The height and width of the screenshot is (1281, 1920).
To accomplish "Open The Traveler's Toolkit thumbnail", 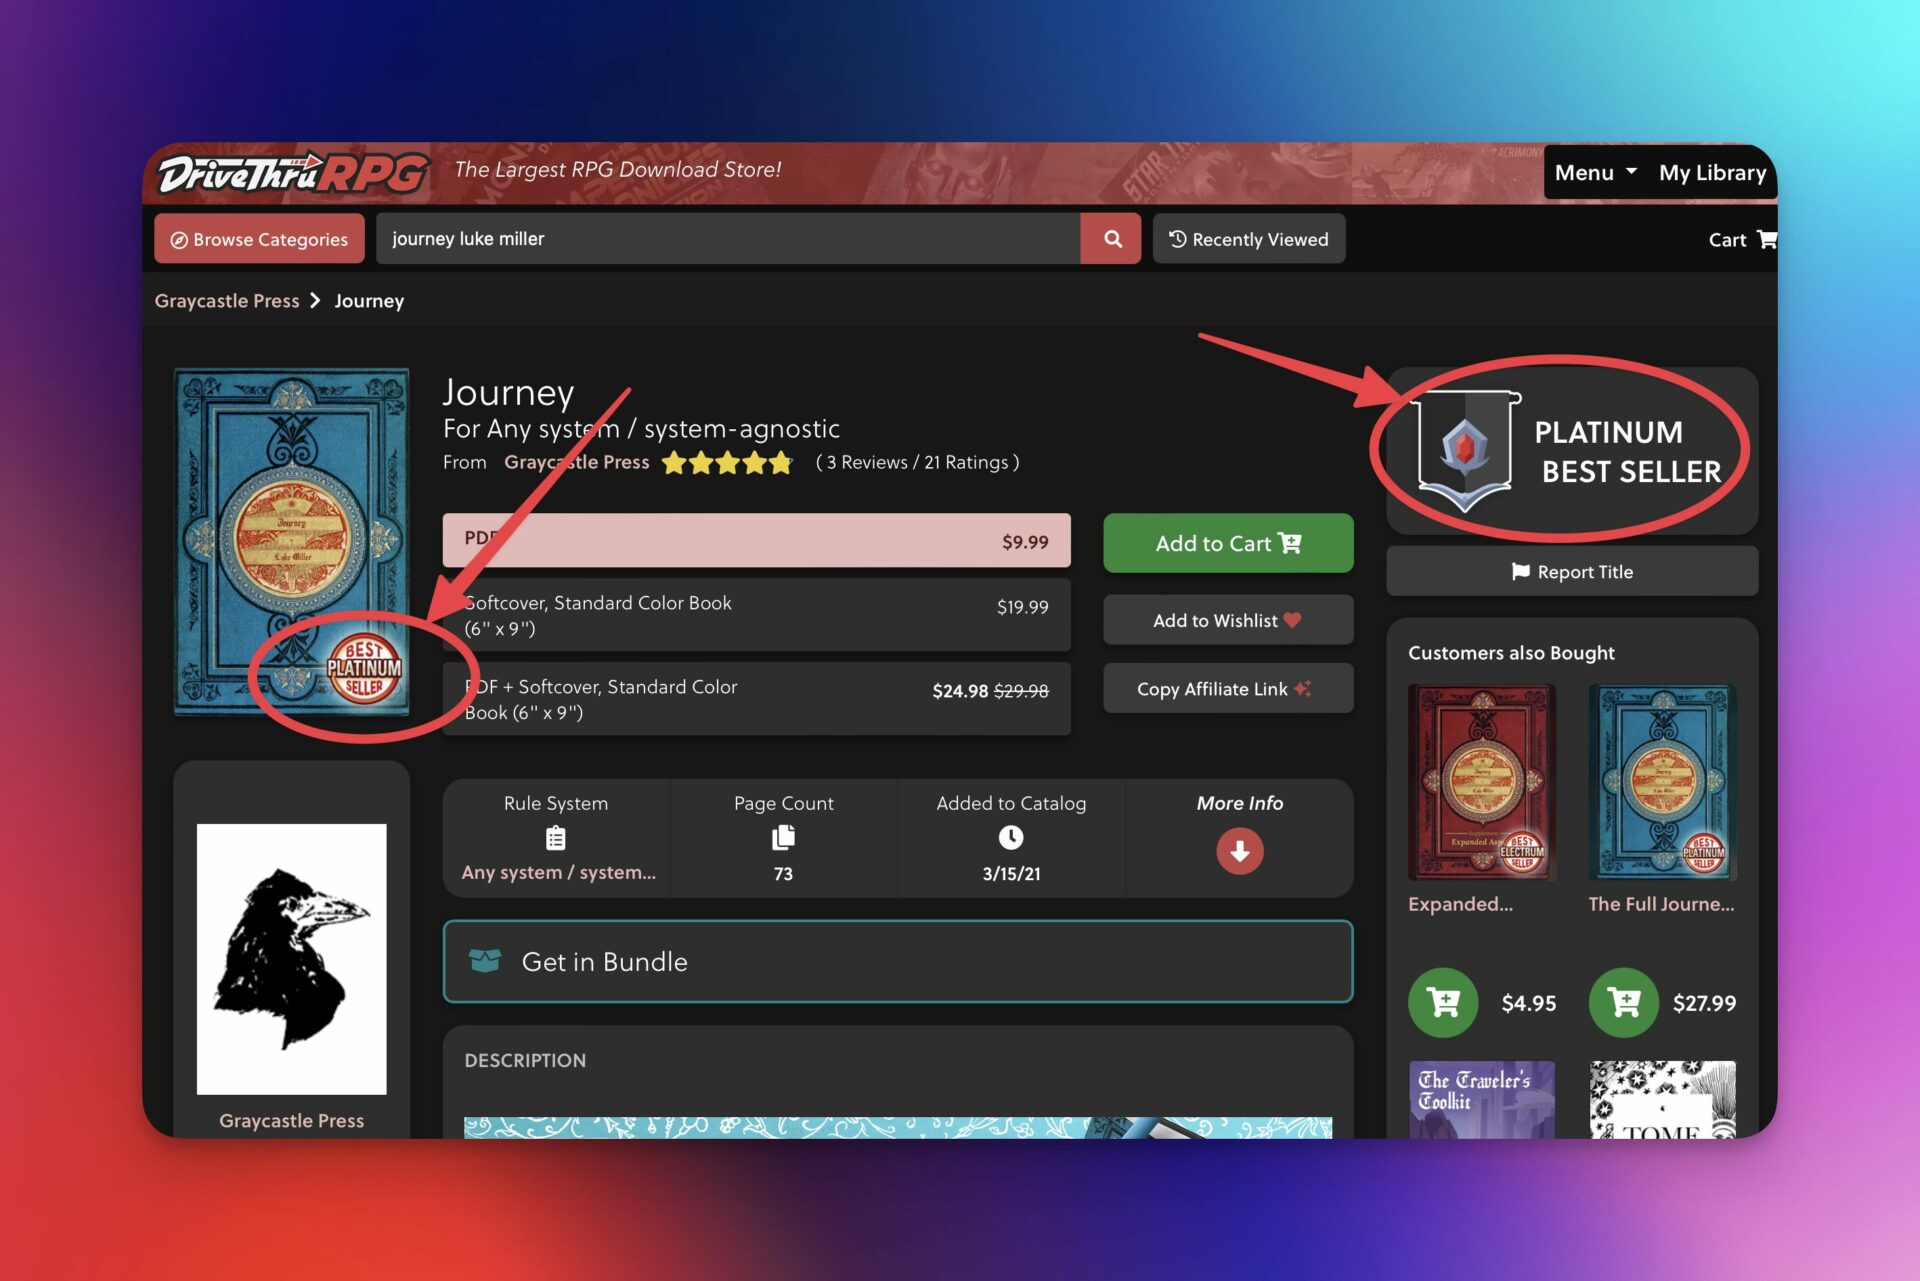I will point(1481,1099).
